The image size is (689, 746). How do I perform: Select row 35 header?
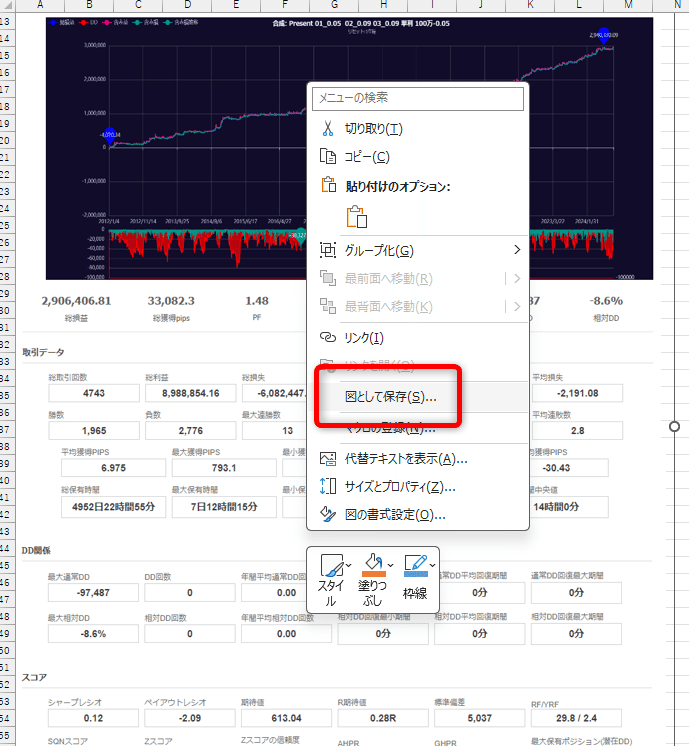6,396
